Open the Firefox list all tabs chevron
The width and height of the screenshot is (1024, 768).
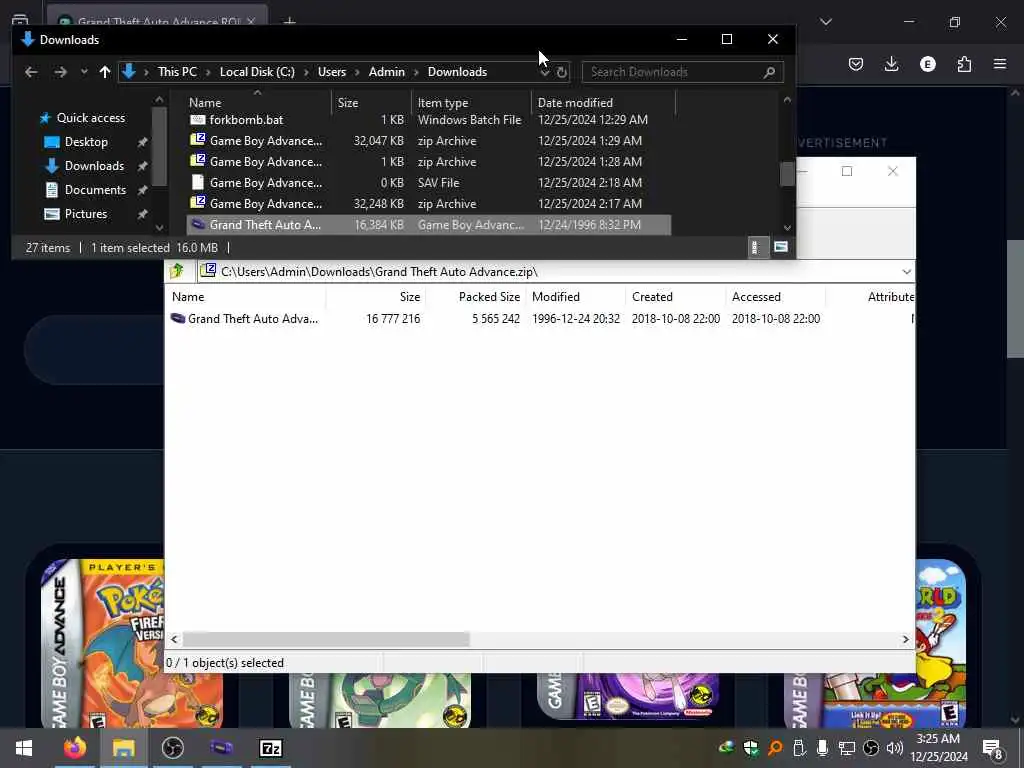(x=825, y=22)
